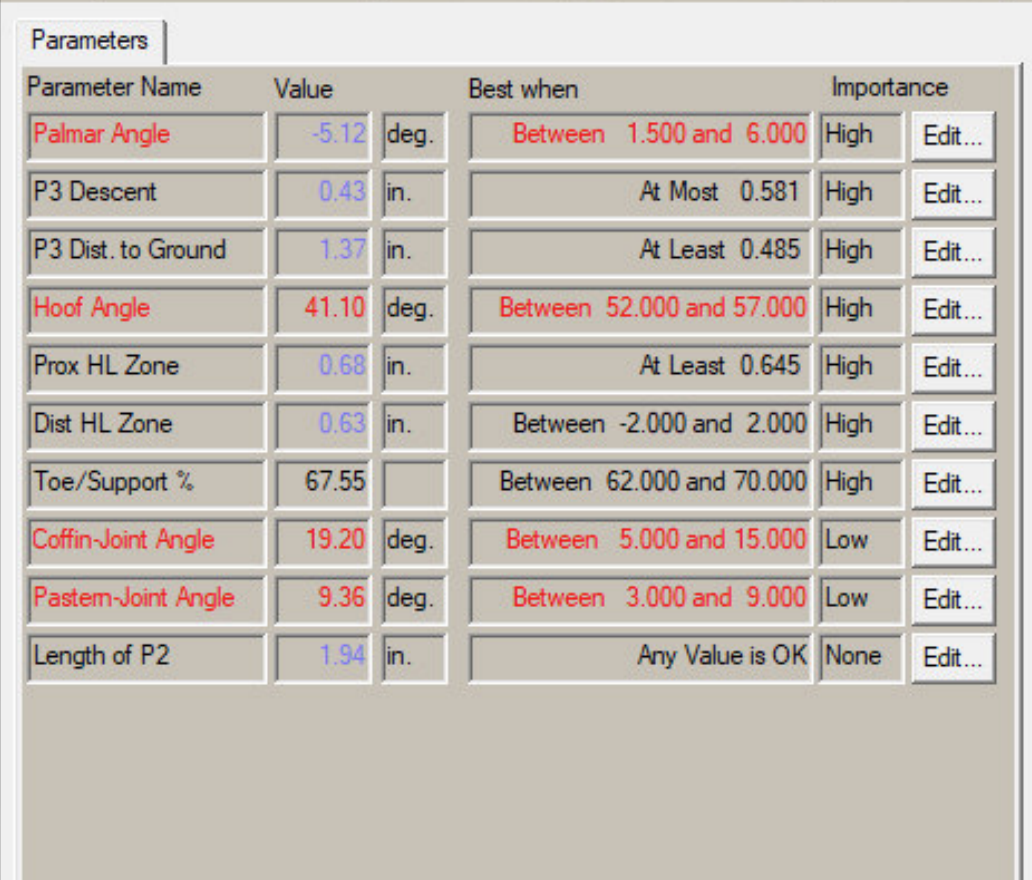This screenshot has height=880, width=1032.
Task: Select the Hoof Angle best-when range
Action: 640,309
